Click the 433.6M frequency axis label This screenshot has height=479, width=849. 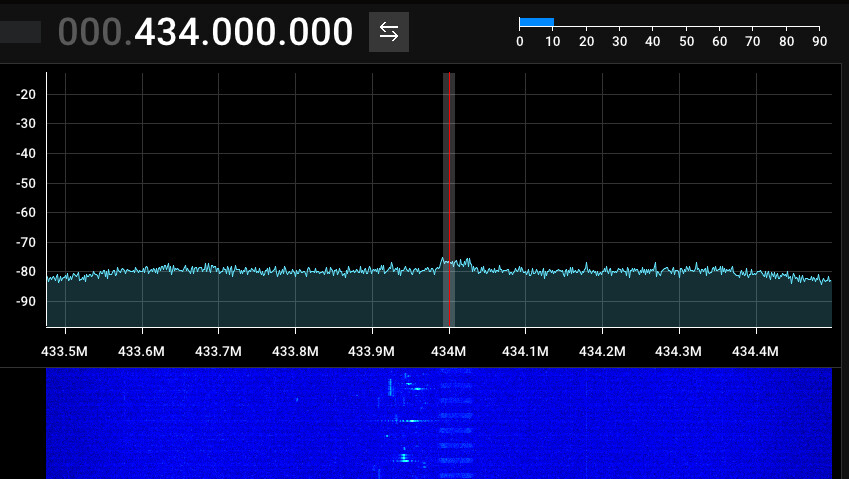[x=141, y=351]
